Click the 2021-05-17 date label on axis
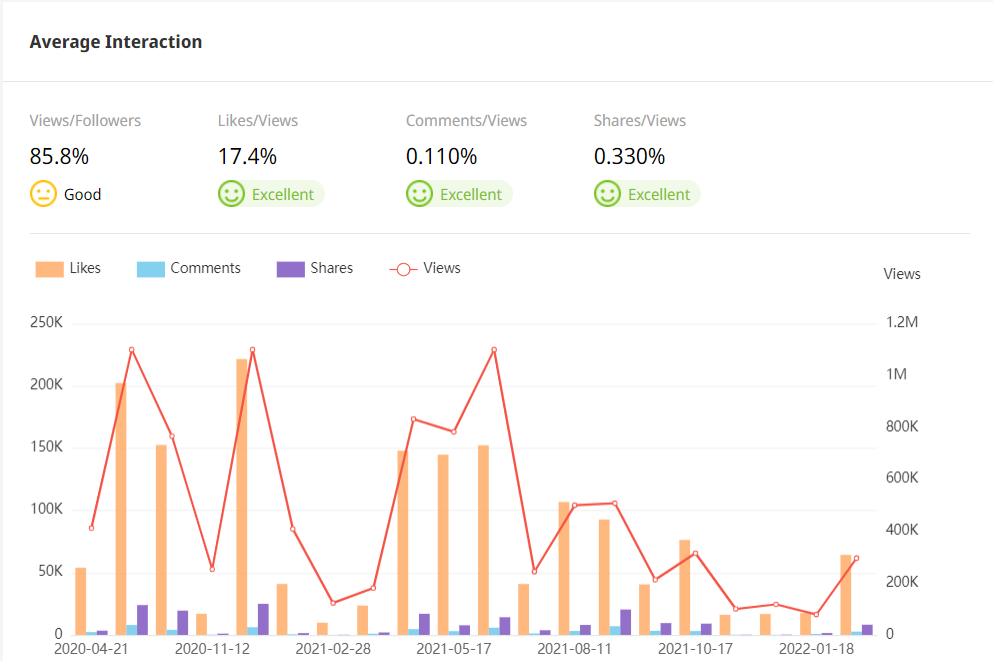Image resolution: width=993 pixels, height=661 pixels. point(453,648)
